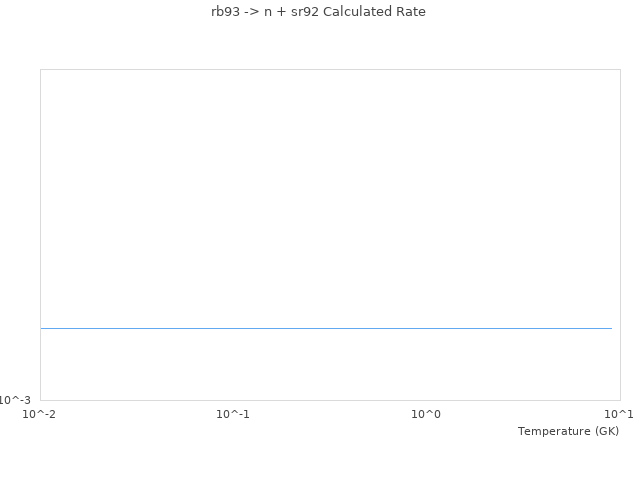Click the right end of the blue line
The image size is (640, 480).
click(610, 328)
